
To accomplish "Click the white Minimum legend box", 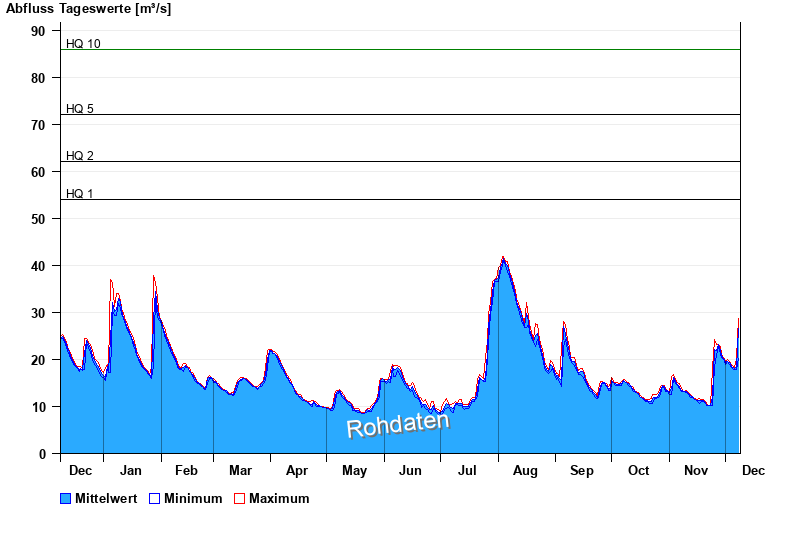I will click(x=154, y=498).
